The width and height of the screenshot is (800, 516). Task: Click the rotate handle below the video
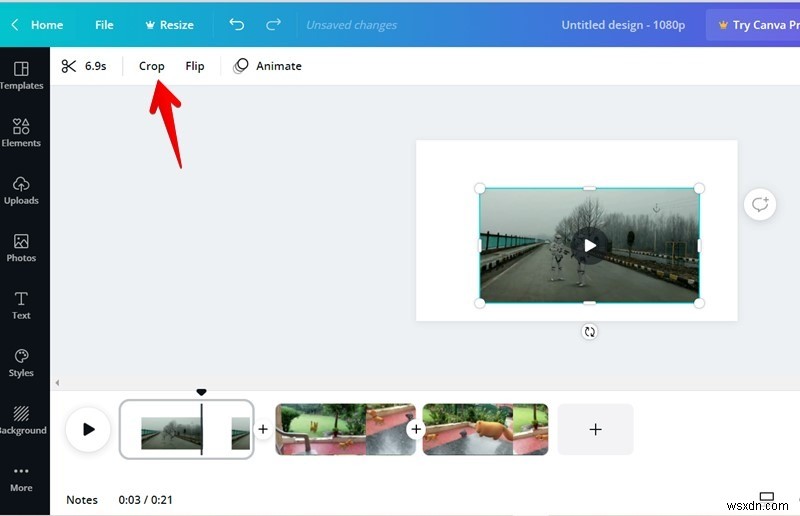[x=589, y=332]
